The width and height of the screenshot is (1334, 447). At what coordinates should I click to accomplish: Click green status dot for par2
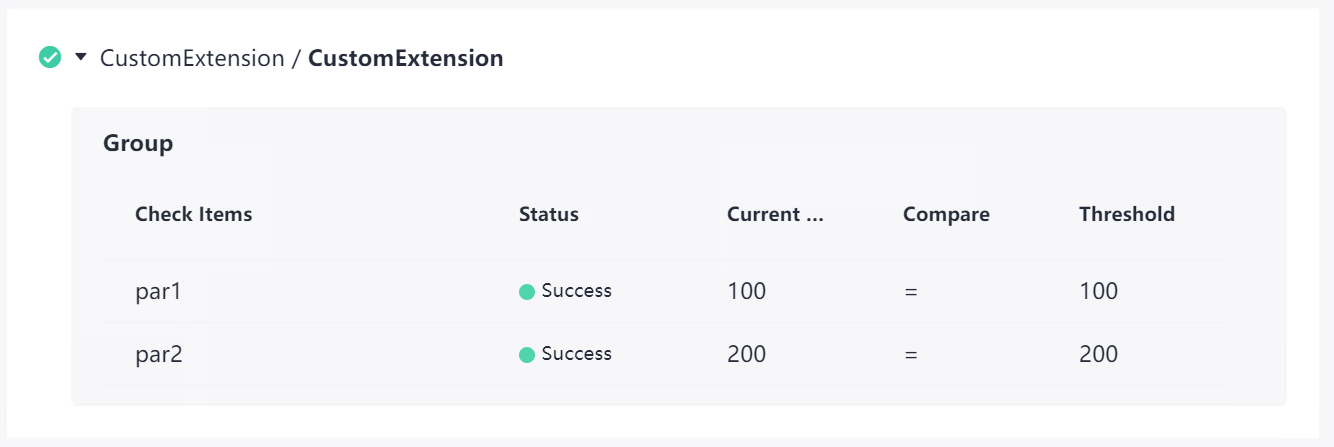[x=527, y=355]
